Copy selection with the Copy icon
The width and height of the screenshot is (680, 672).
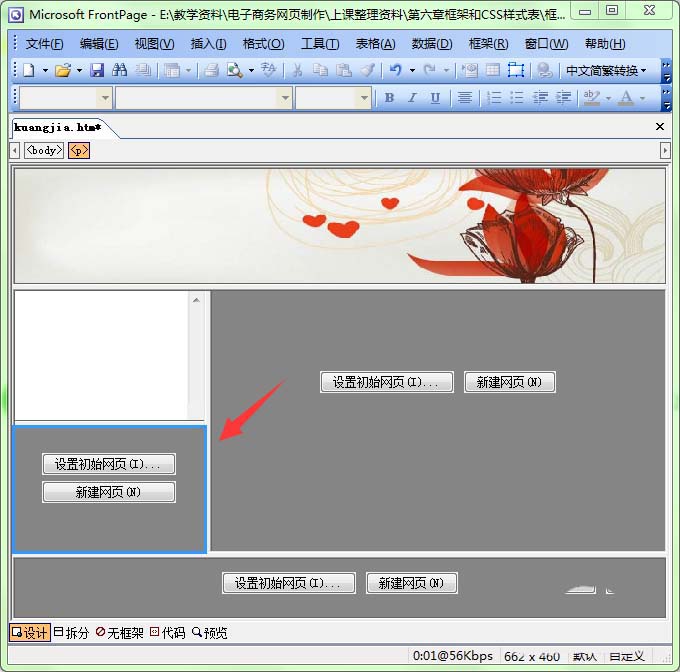(320, 70)
